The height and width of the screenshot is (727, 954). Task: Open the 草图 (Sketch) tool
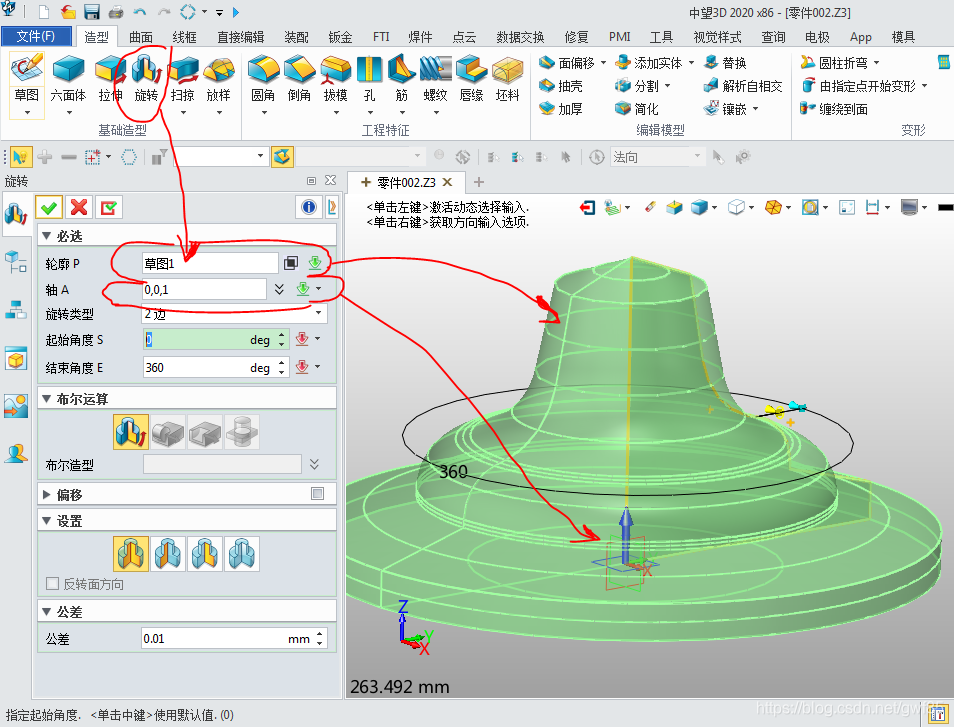tap(27, 74)
